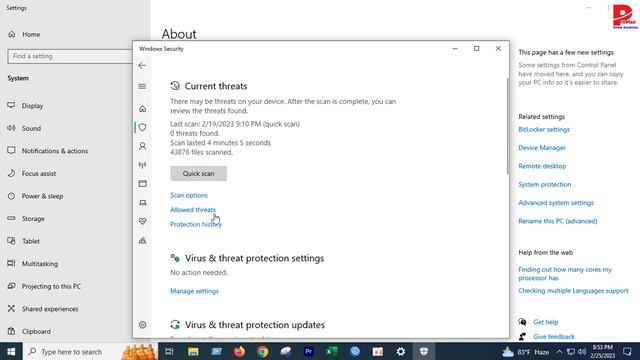The image size is (640, 360).
Task: Select Shared experiences in Settings
Action: pos(43,309)
